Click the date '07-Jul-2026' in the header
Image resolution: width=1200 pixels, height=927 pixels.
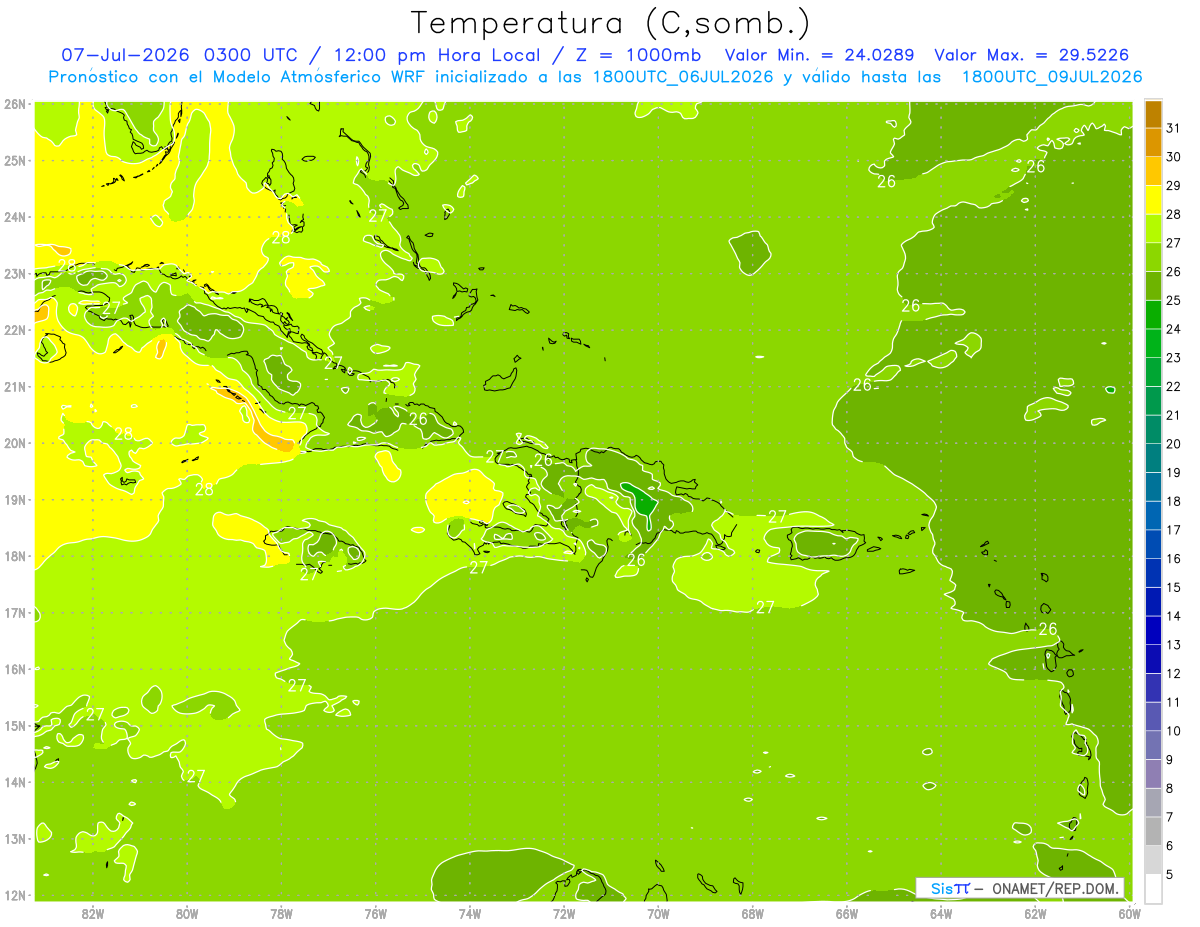(127, 55)
